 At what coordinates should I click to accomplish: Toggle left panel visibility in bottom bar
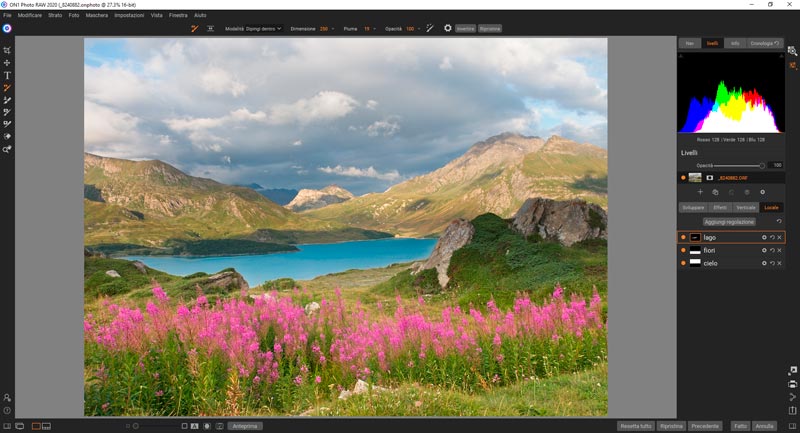click(7, 426)
